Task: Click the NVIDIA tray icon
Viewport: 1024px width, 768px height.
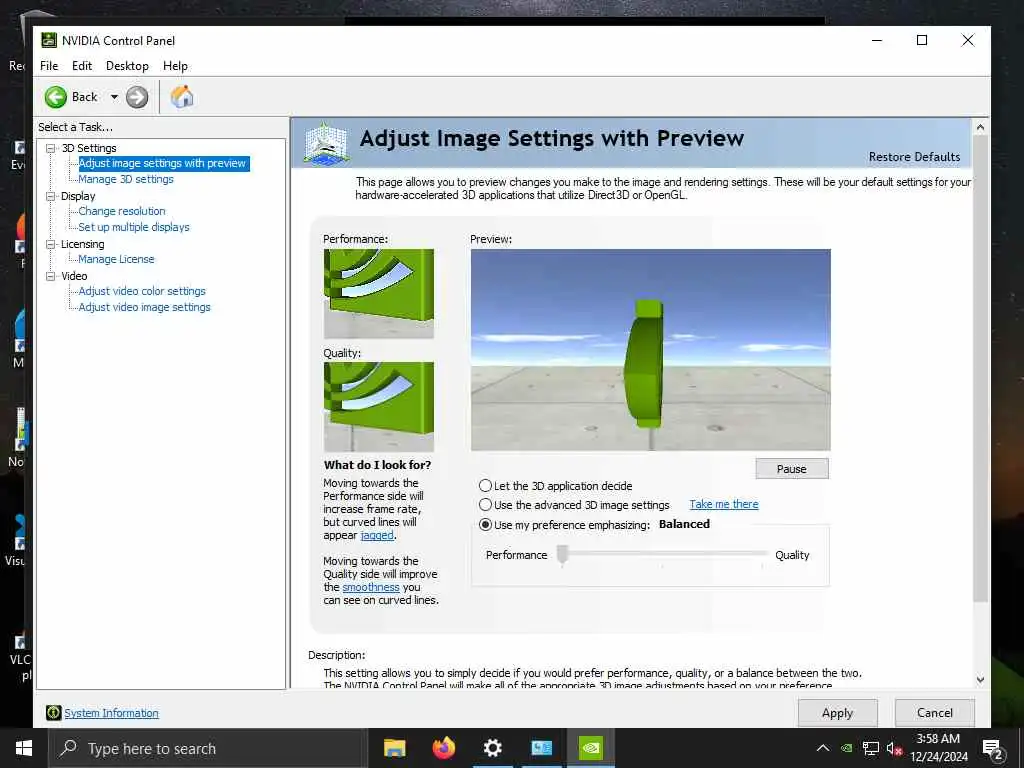Action: (846, 748)
